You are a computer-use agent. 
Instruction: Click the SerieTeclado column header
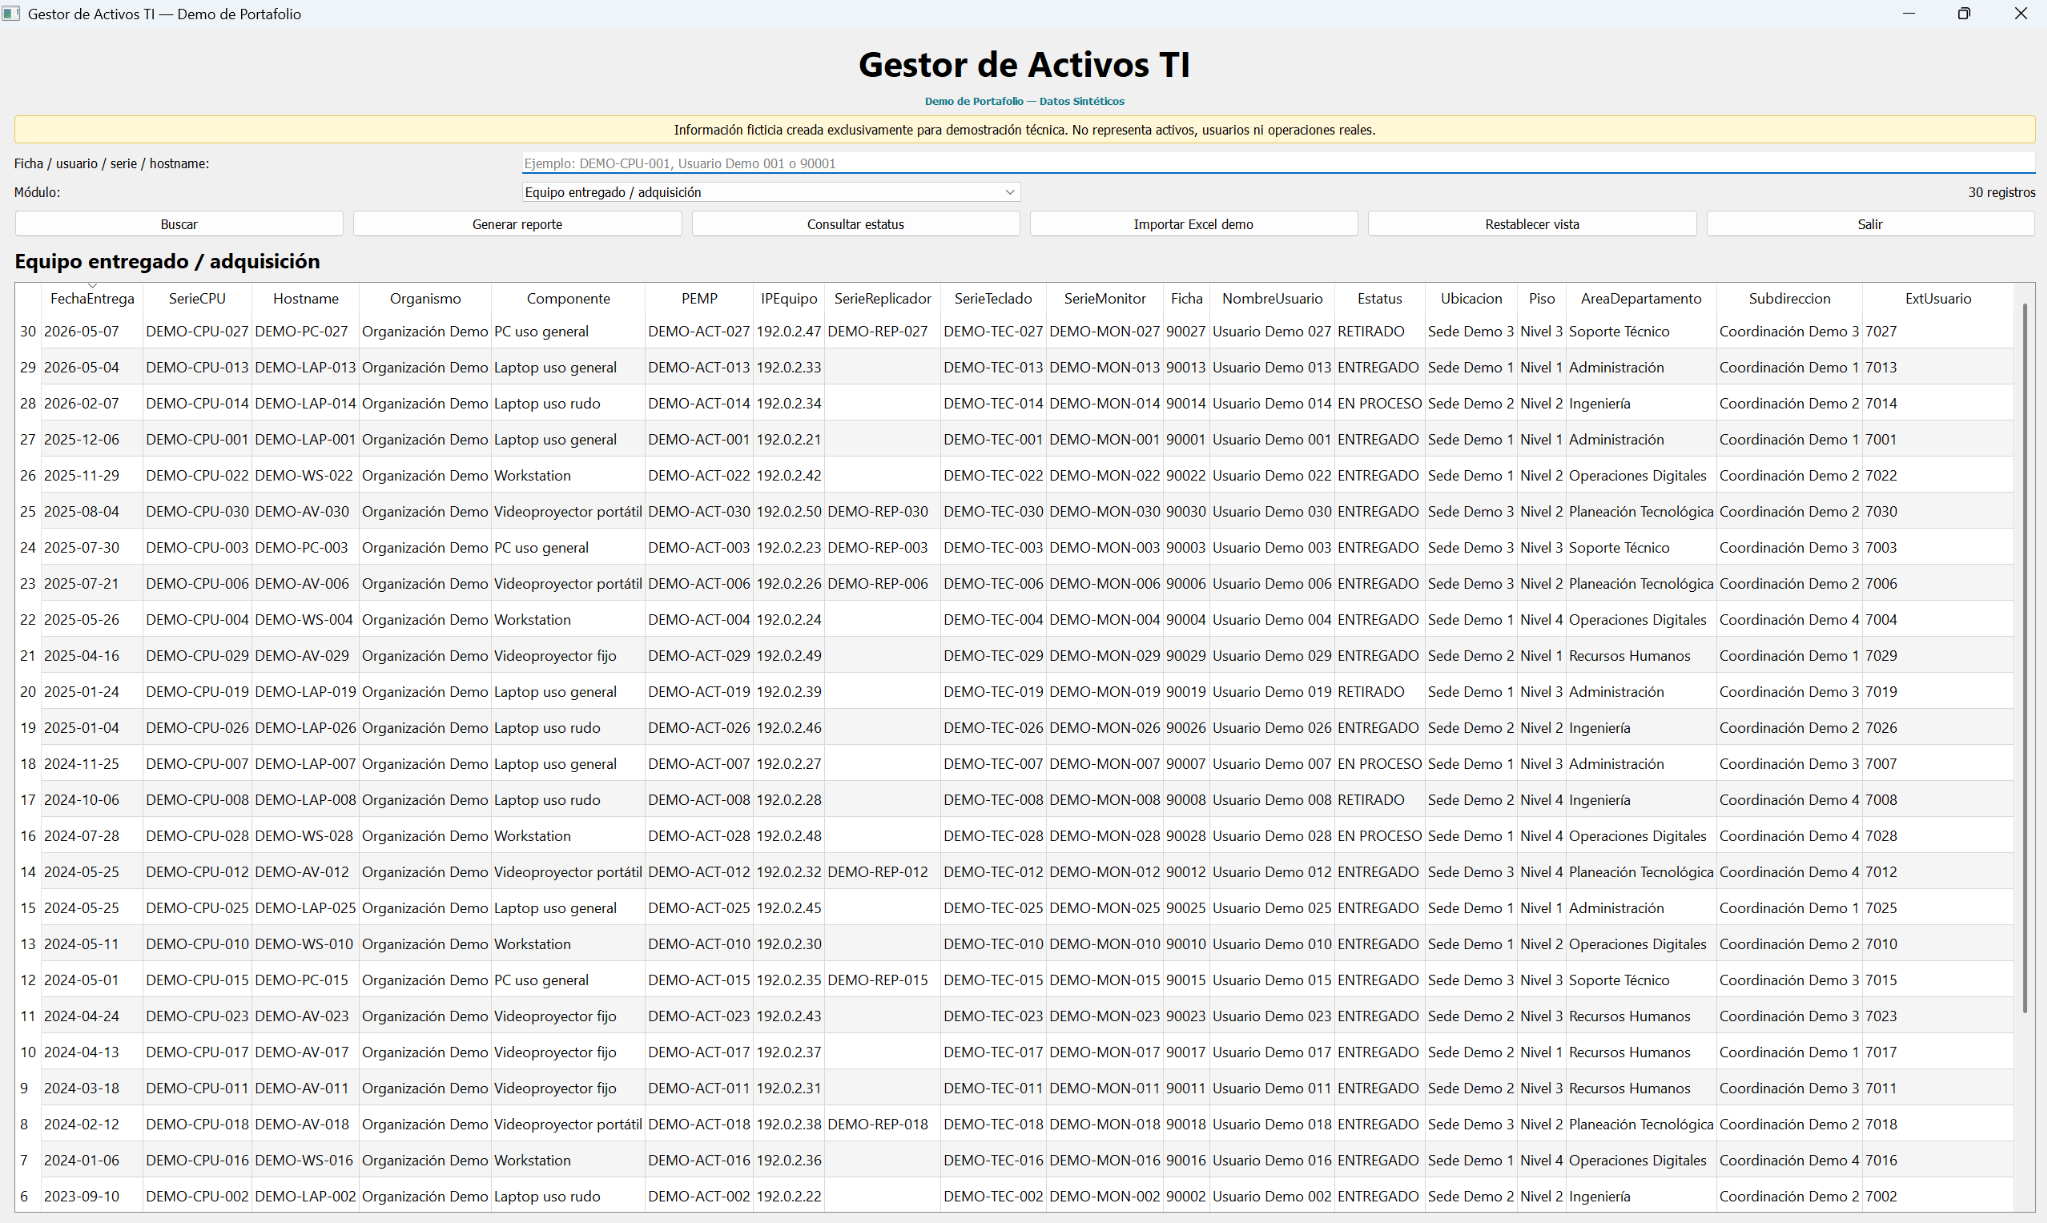point(993,298)
